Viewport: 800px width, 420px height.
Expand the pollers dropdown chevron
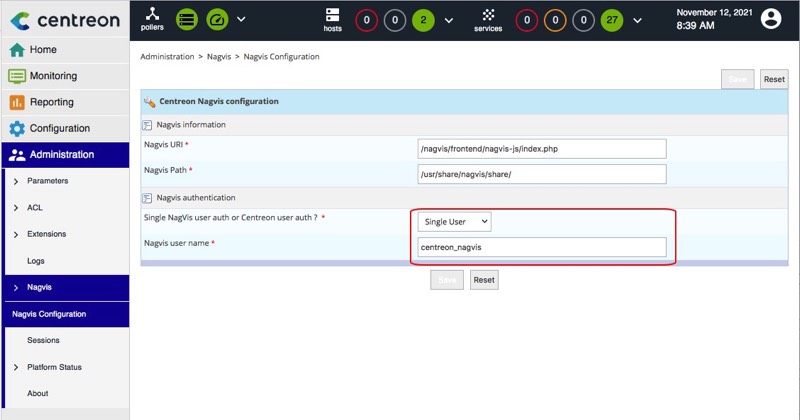coord(242,20)
